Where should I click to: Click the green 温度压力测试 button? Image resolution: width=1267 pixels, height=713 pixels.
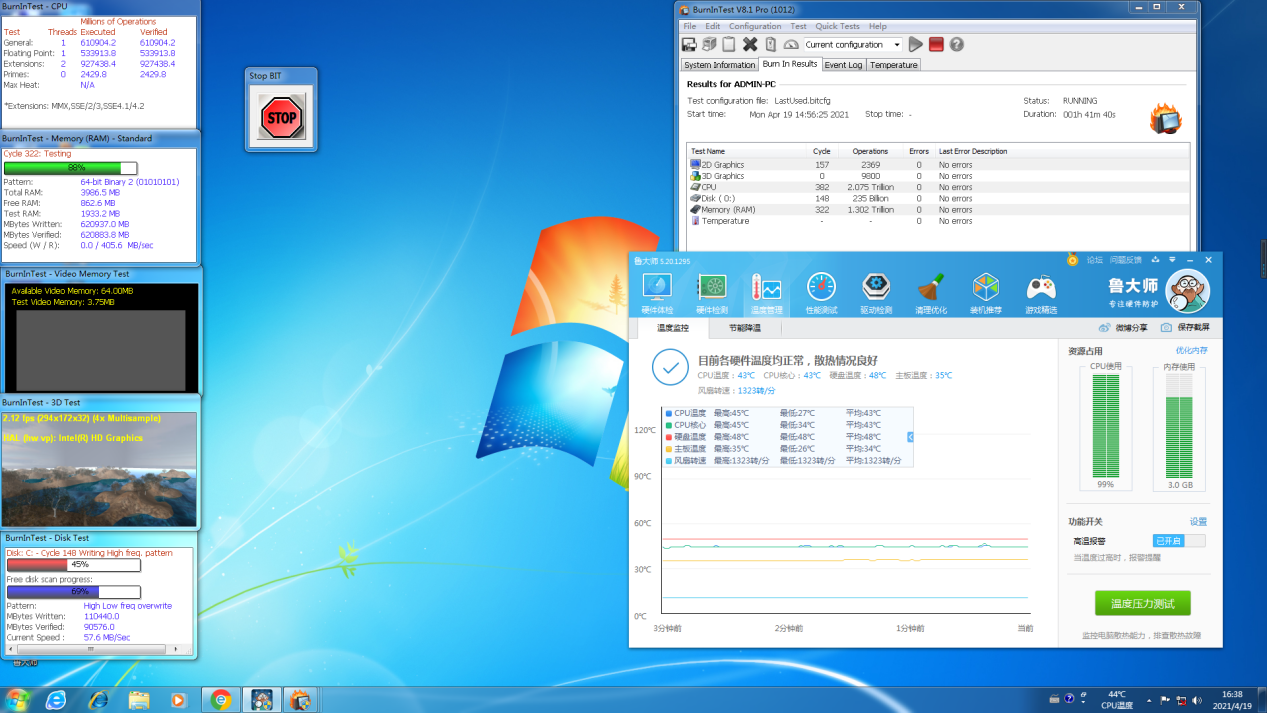(x=1142, y=604)
